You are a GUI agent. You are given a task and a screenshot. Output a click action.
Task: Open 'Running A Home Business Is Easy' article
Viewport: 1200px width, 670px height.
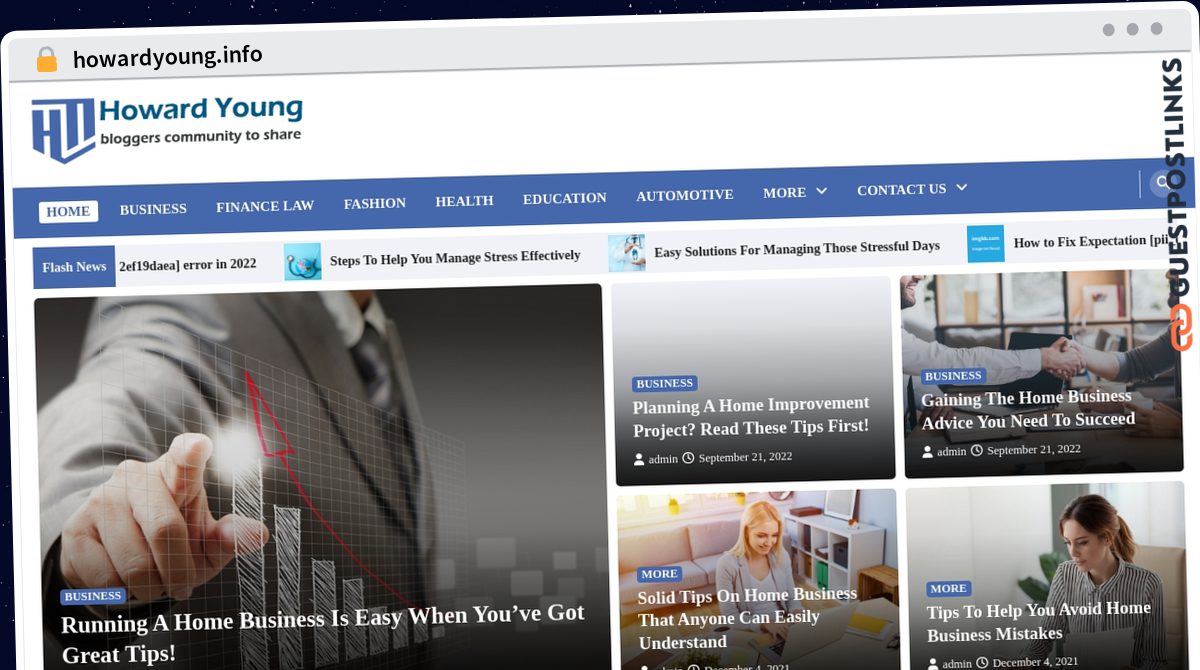[x=323, y=633]
